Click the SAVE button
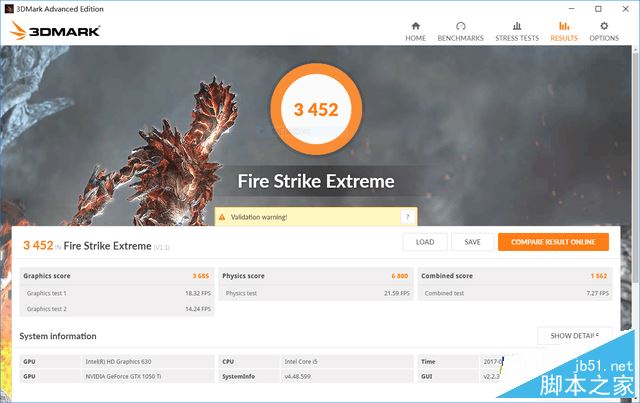Viewport: 640px width, 403px height. pos(473,242)
